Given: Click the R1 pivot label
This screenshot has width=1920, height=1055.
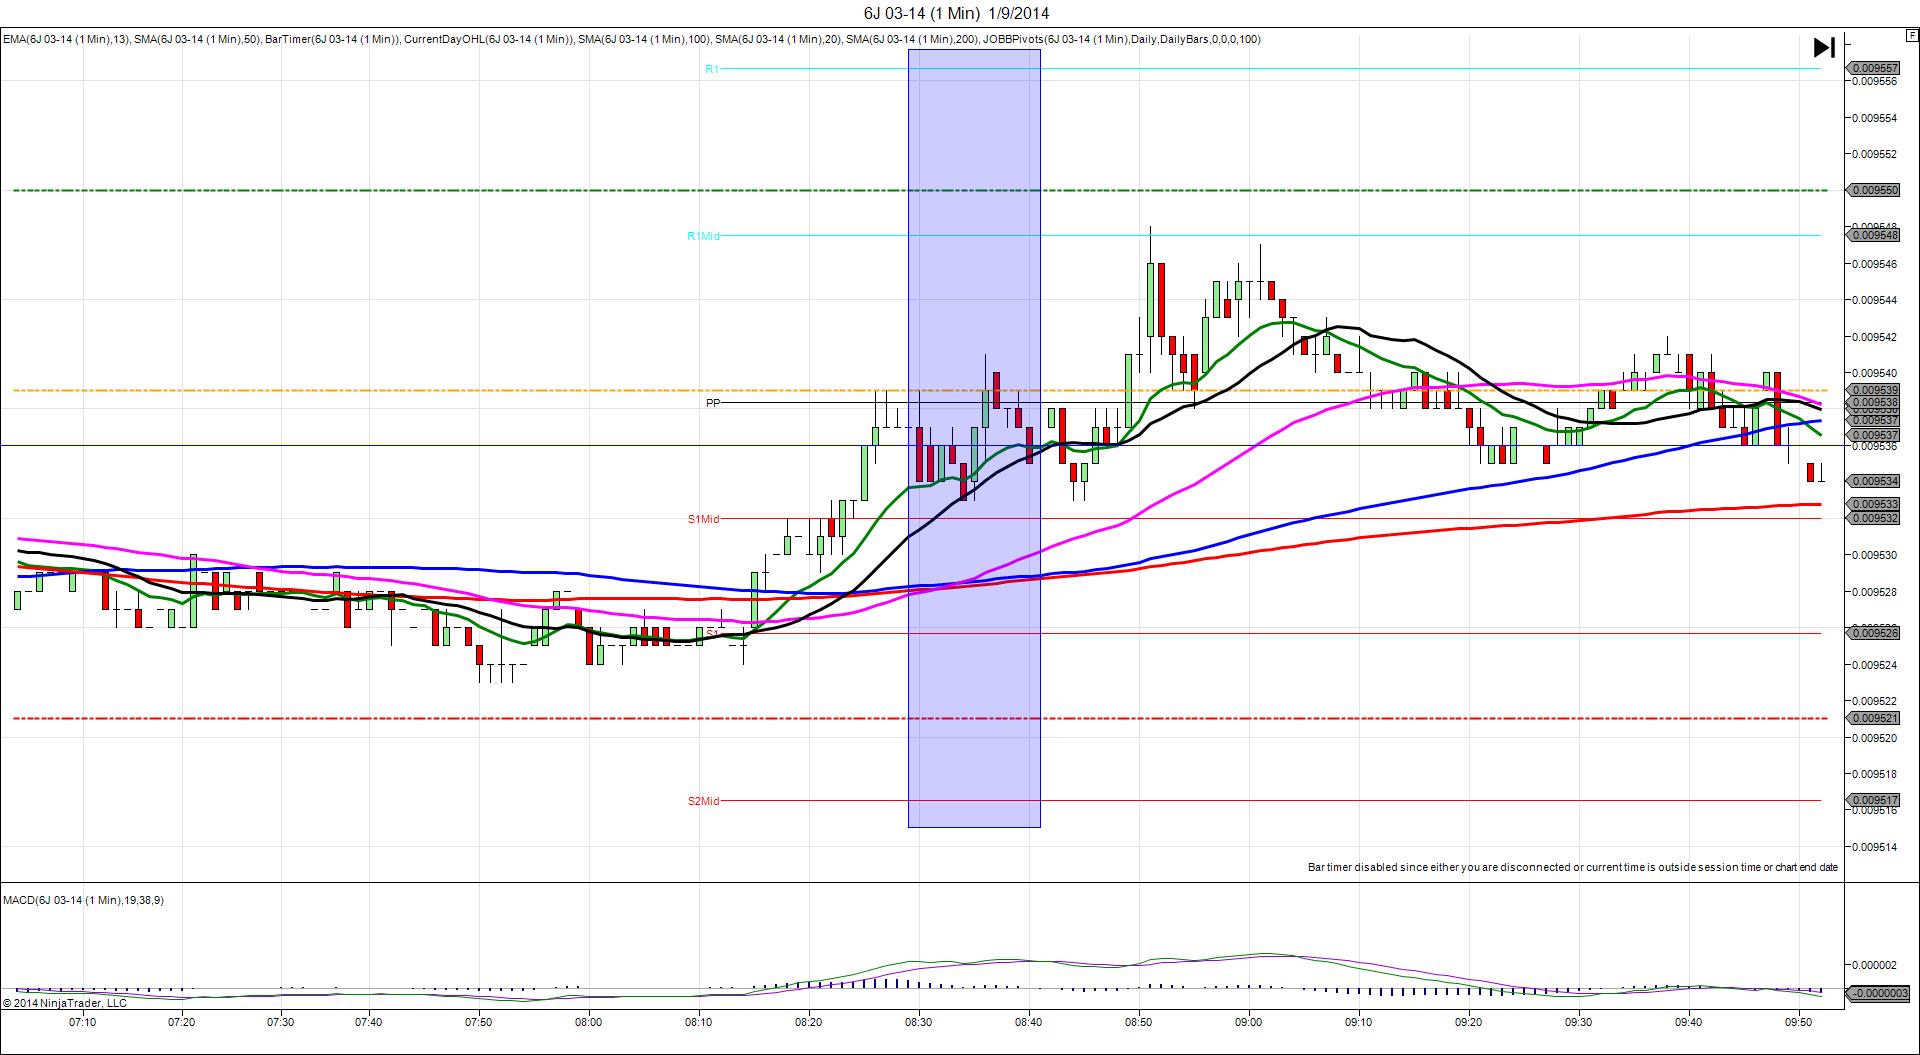Looking at the screenshot, I should 712,69.
